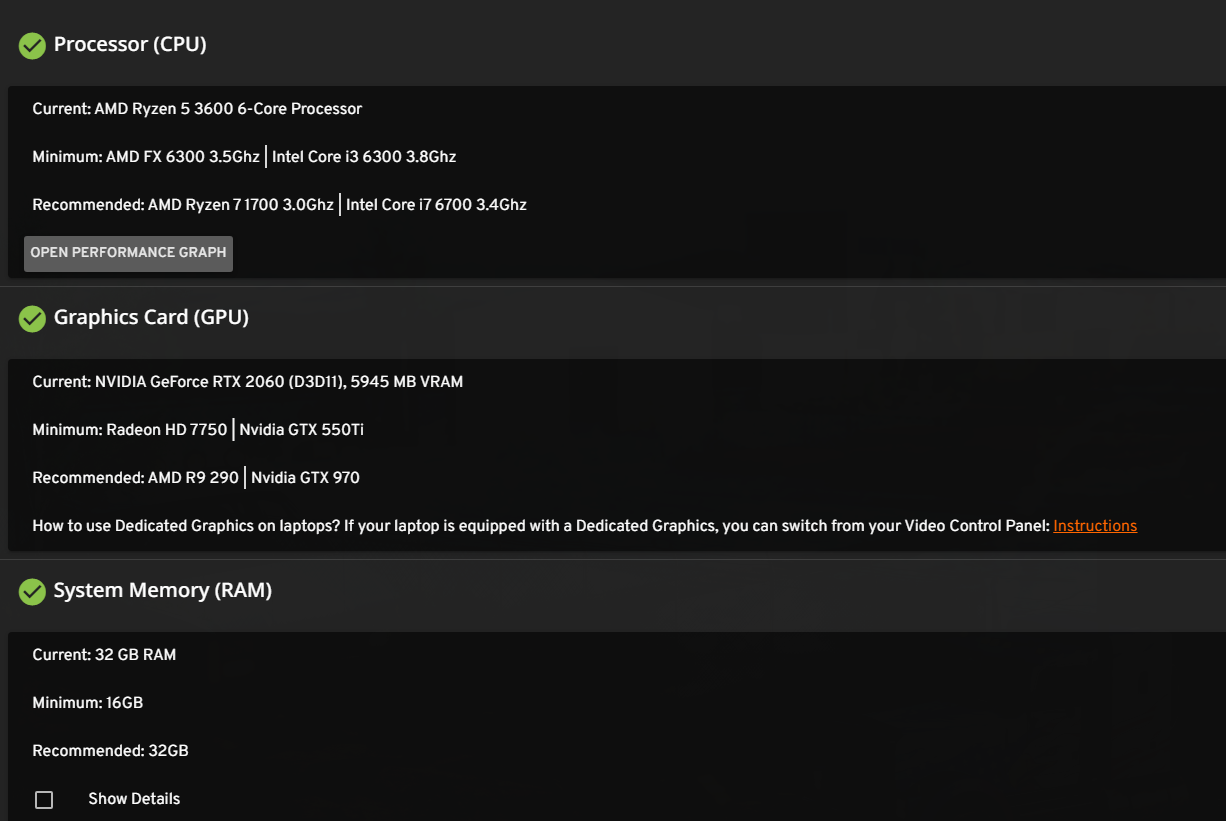
Task: Click the Show Details label text
Action: coord(134,799)
